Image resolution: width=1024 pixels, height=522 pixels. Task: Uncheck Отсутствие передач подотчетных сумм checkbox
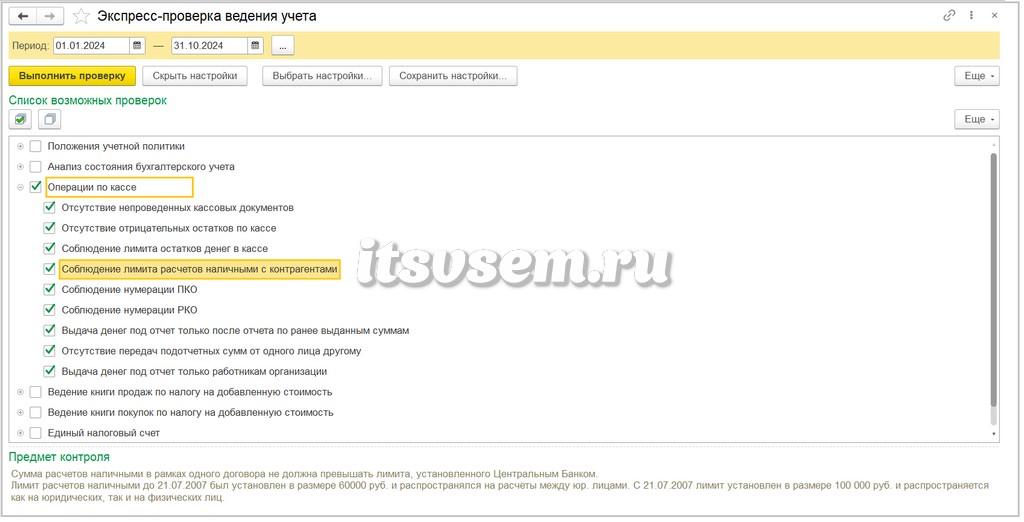(49, 351)
